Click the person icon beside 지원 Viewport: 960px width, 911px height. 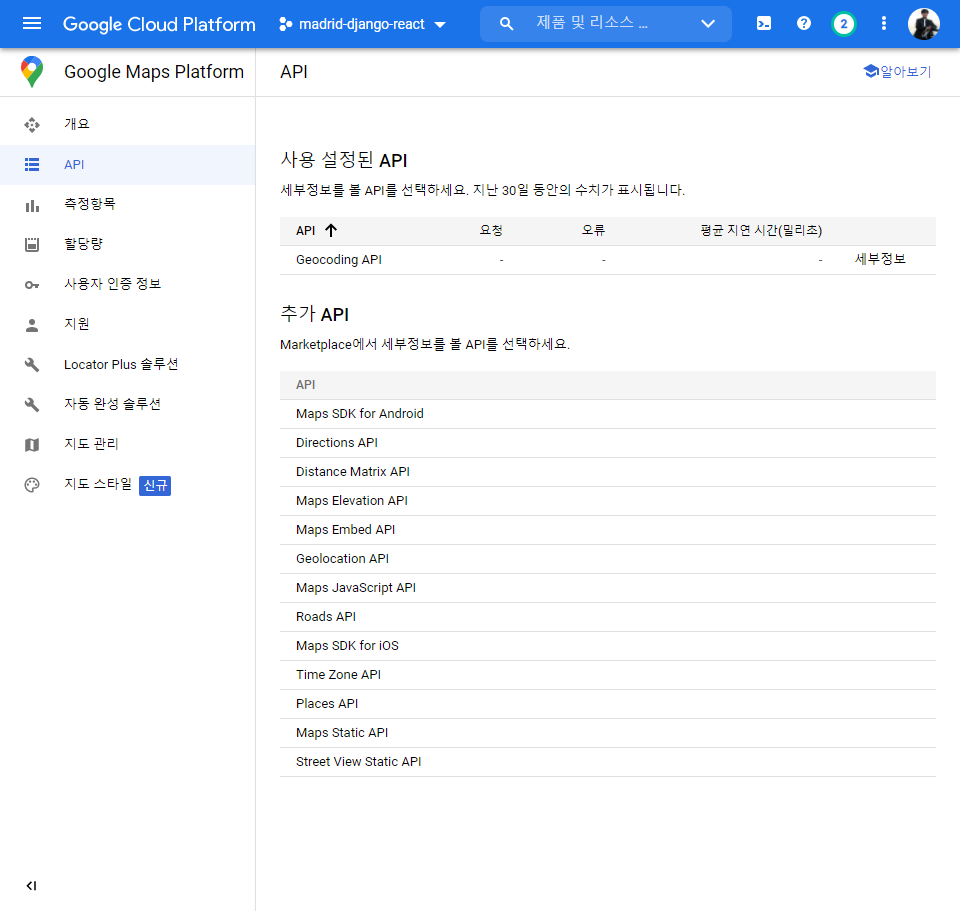(x=32, y=325)
